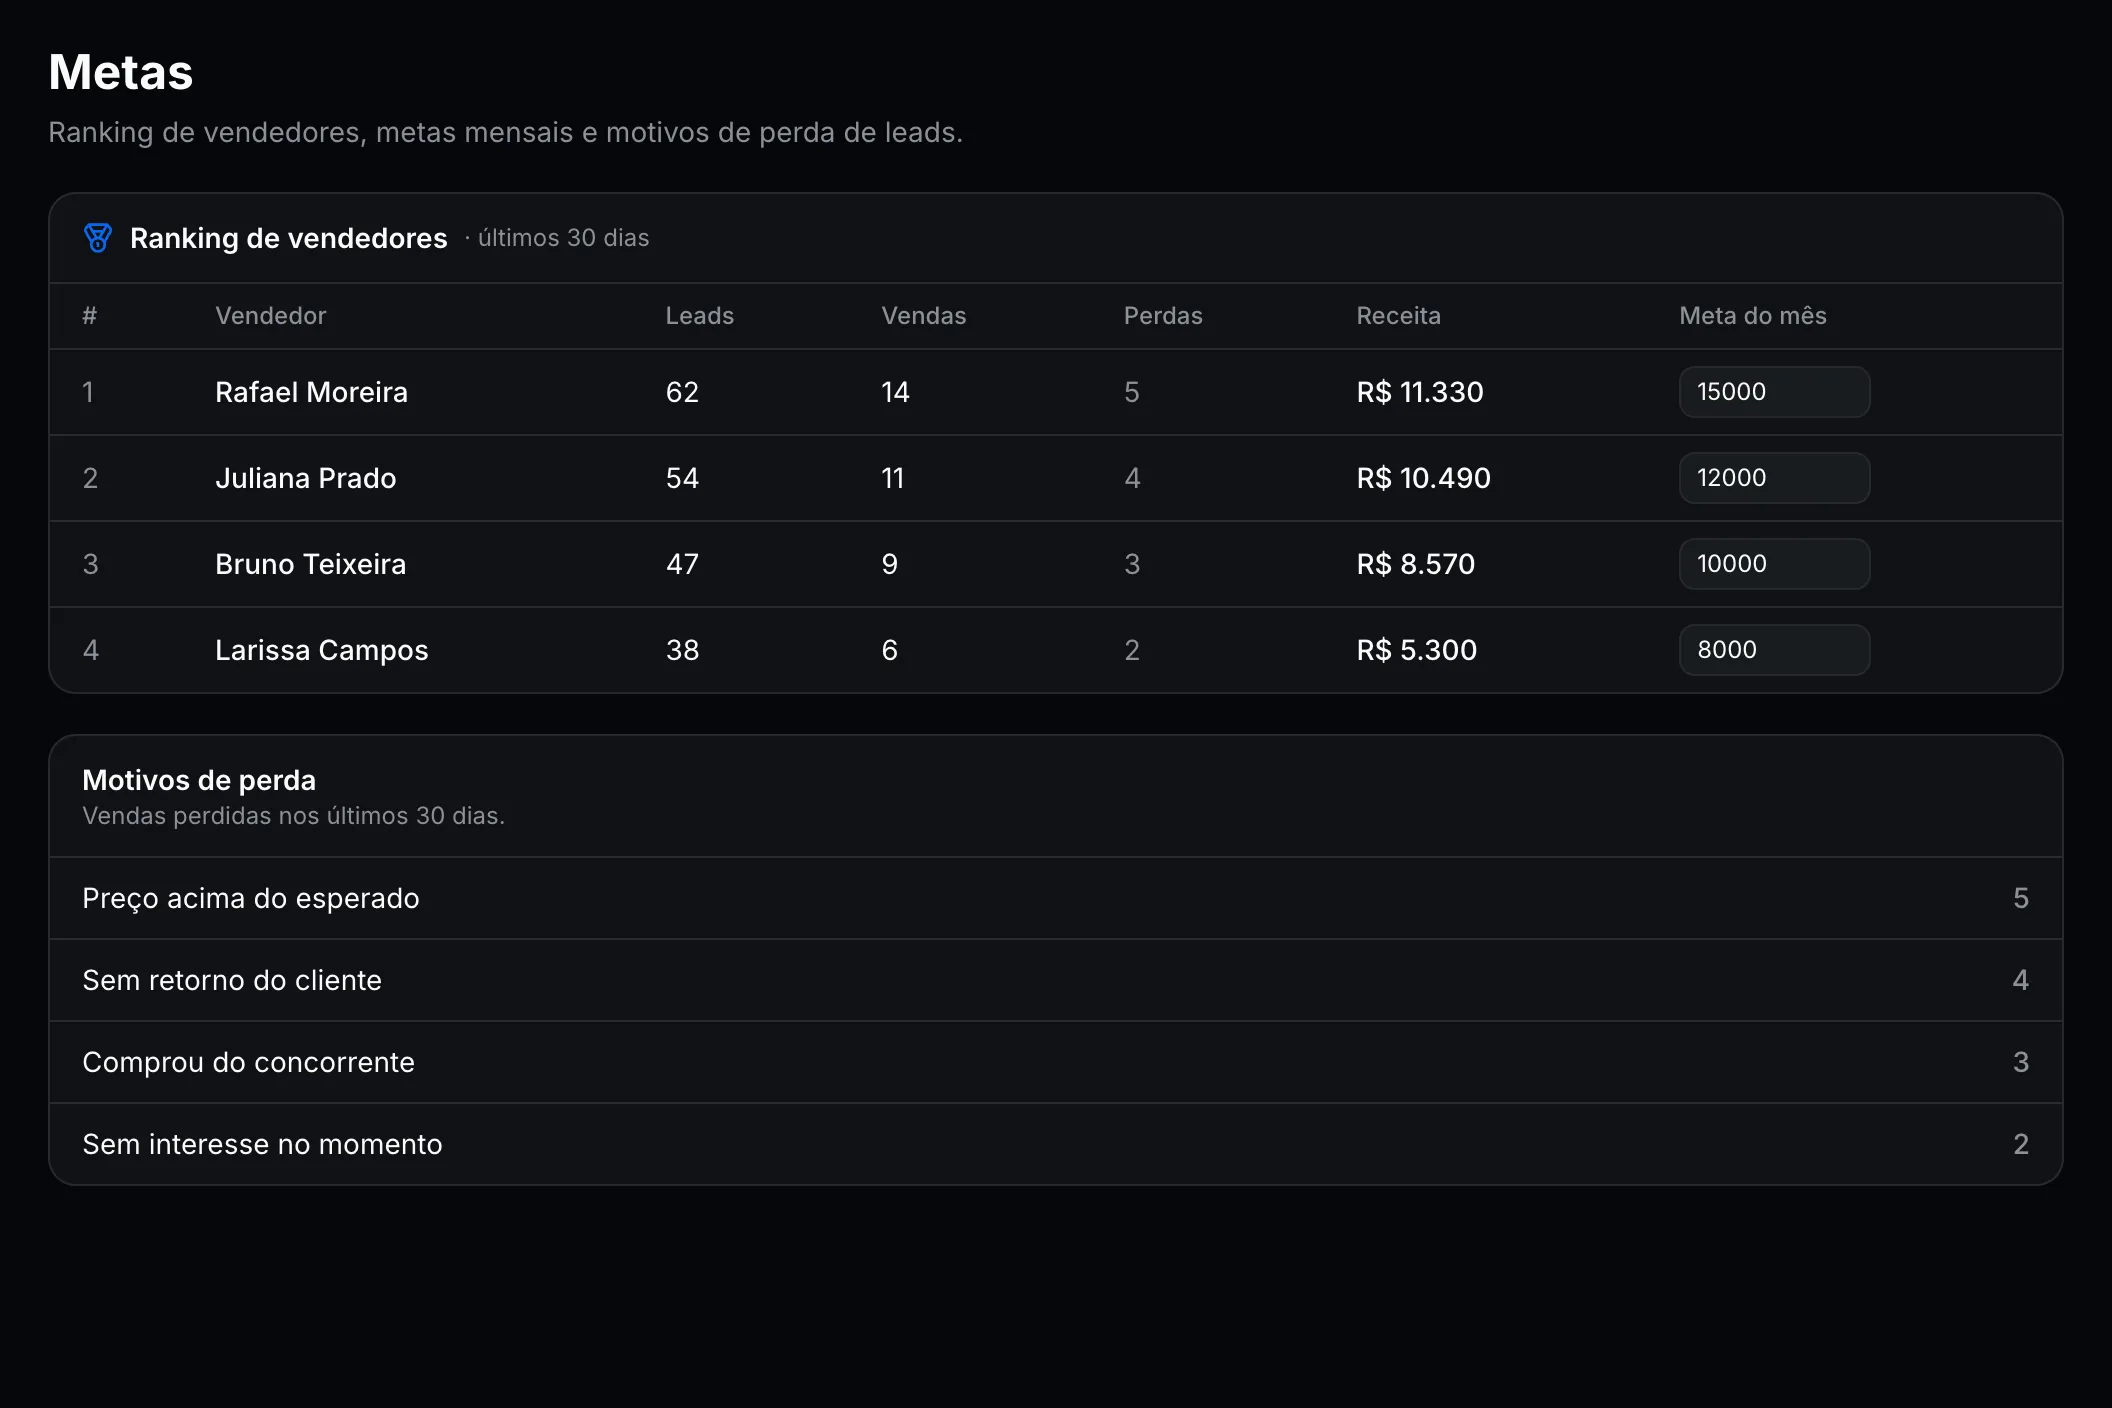Click Rafael Moreira's 62 leads count
Screen dimensions: 2112x1408
682,392
